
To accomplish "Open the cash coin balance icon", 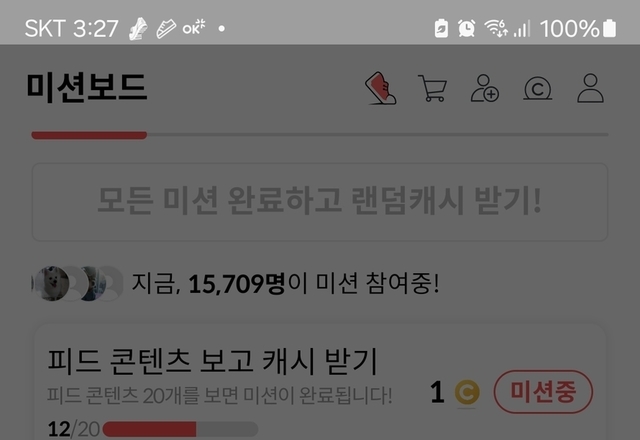I will (538, 89).
